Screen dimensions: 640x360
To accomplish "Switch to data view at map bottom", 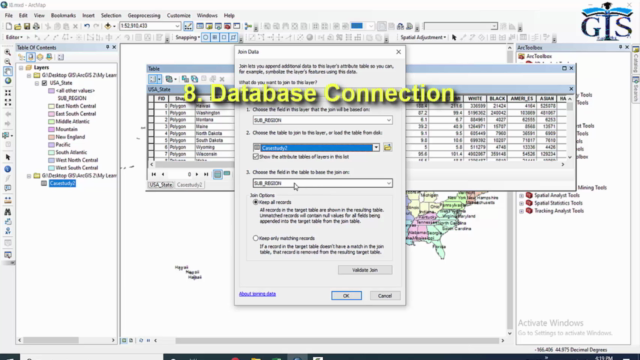I will [x=124, y=340].
